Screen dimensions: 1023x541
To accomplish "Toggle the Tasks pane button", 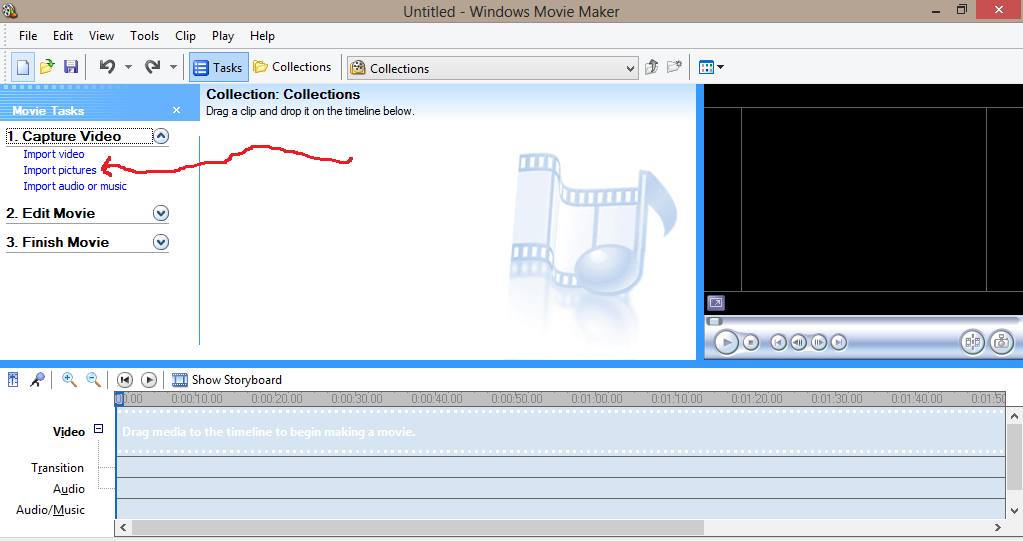I will (x=219, y=67).
